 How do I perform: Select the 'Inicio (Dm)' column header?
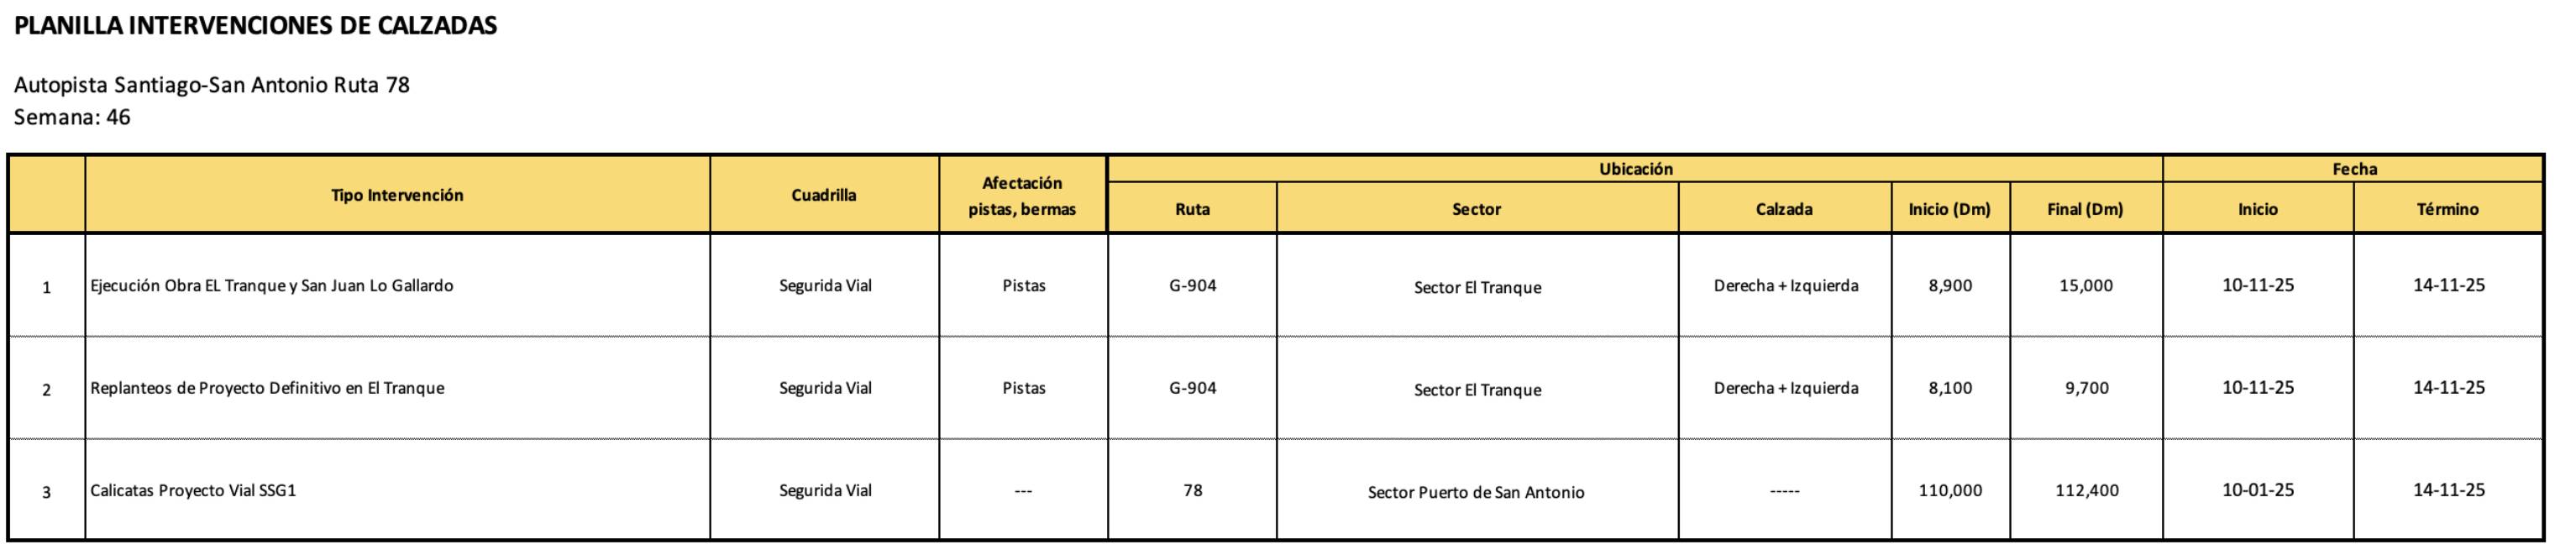(1949, 209)
